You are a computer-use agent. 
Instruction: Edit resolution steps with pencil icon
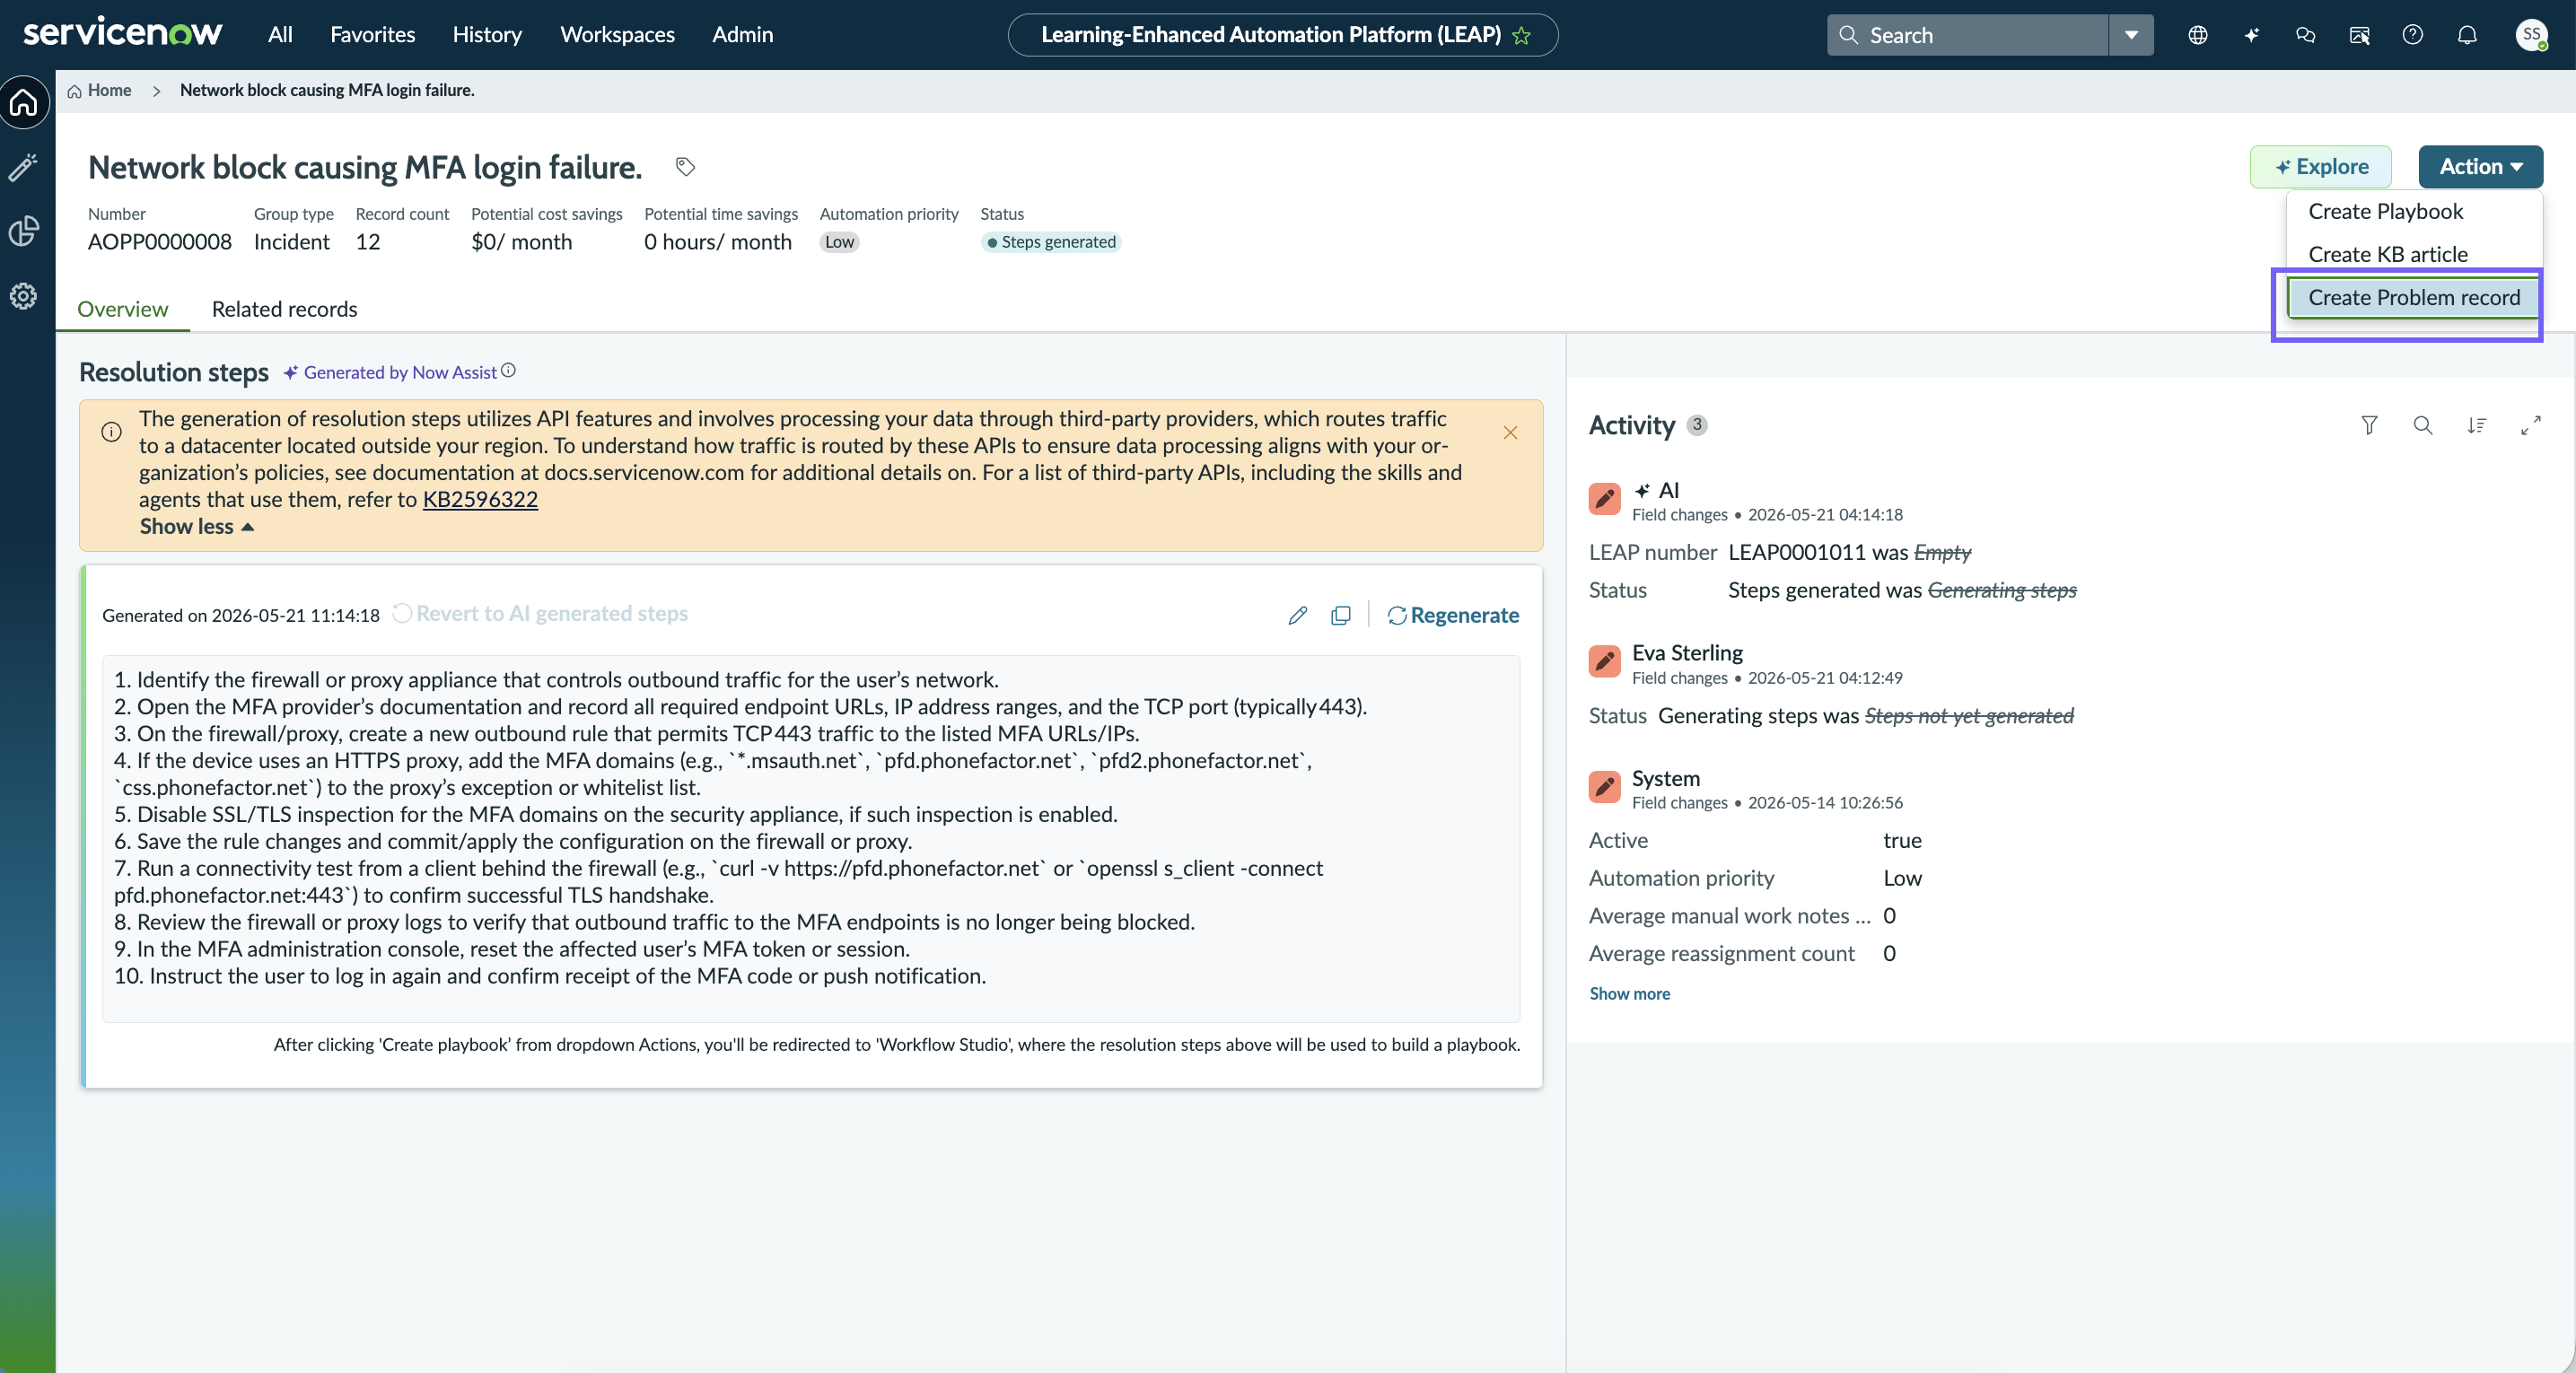(x=1297, y=615)
